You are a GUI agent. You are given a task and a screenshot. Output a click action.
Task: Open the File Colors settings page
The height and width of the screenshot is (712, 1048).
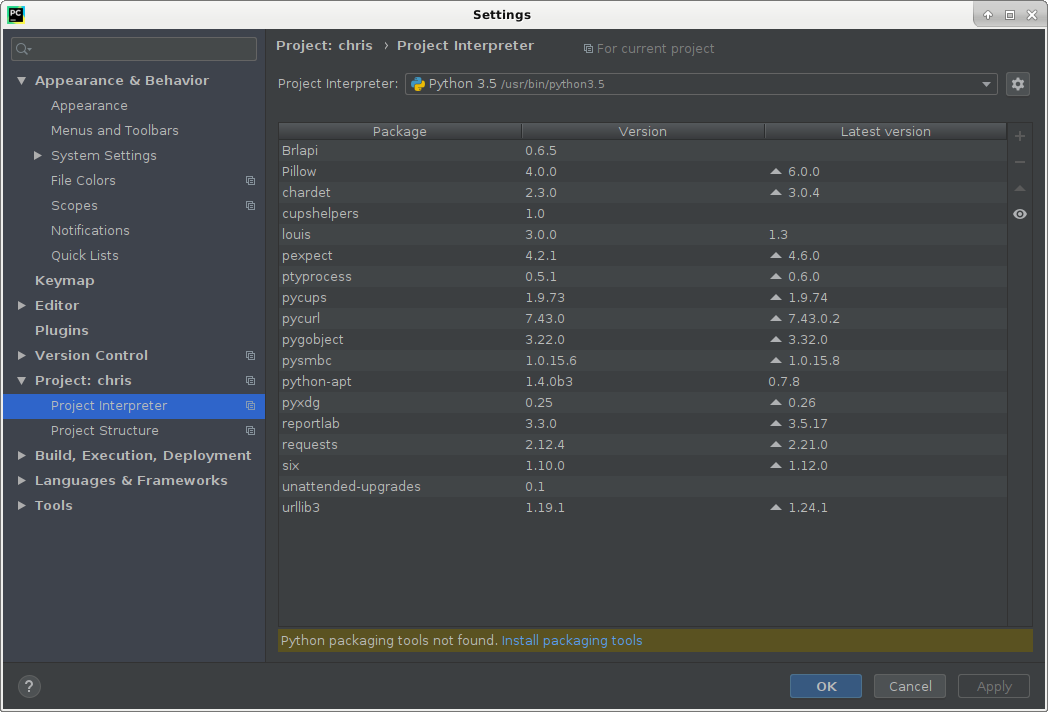83,181
